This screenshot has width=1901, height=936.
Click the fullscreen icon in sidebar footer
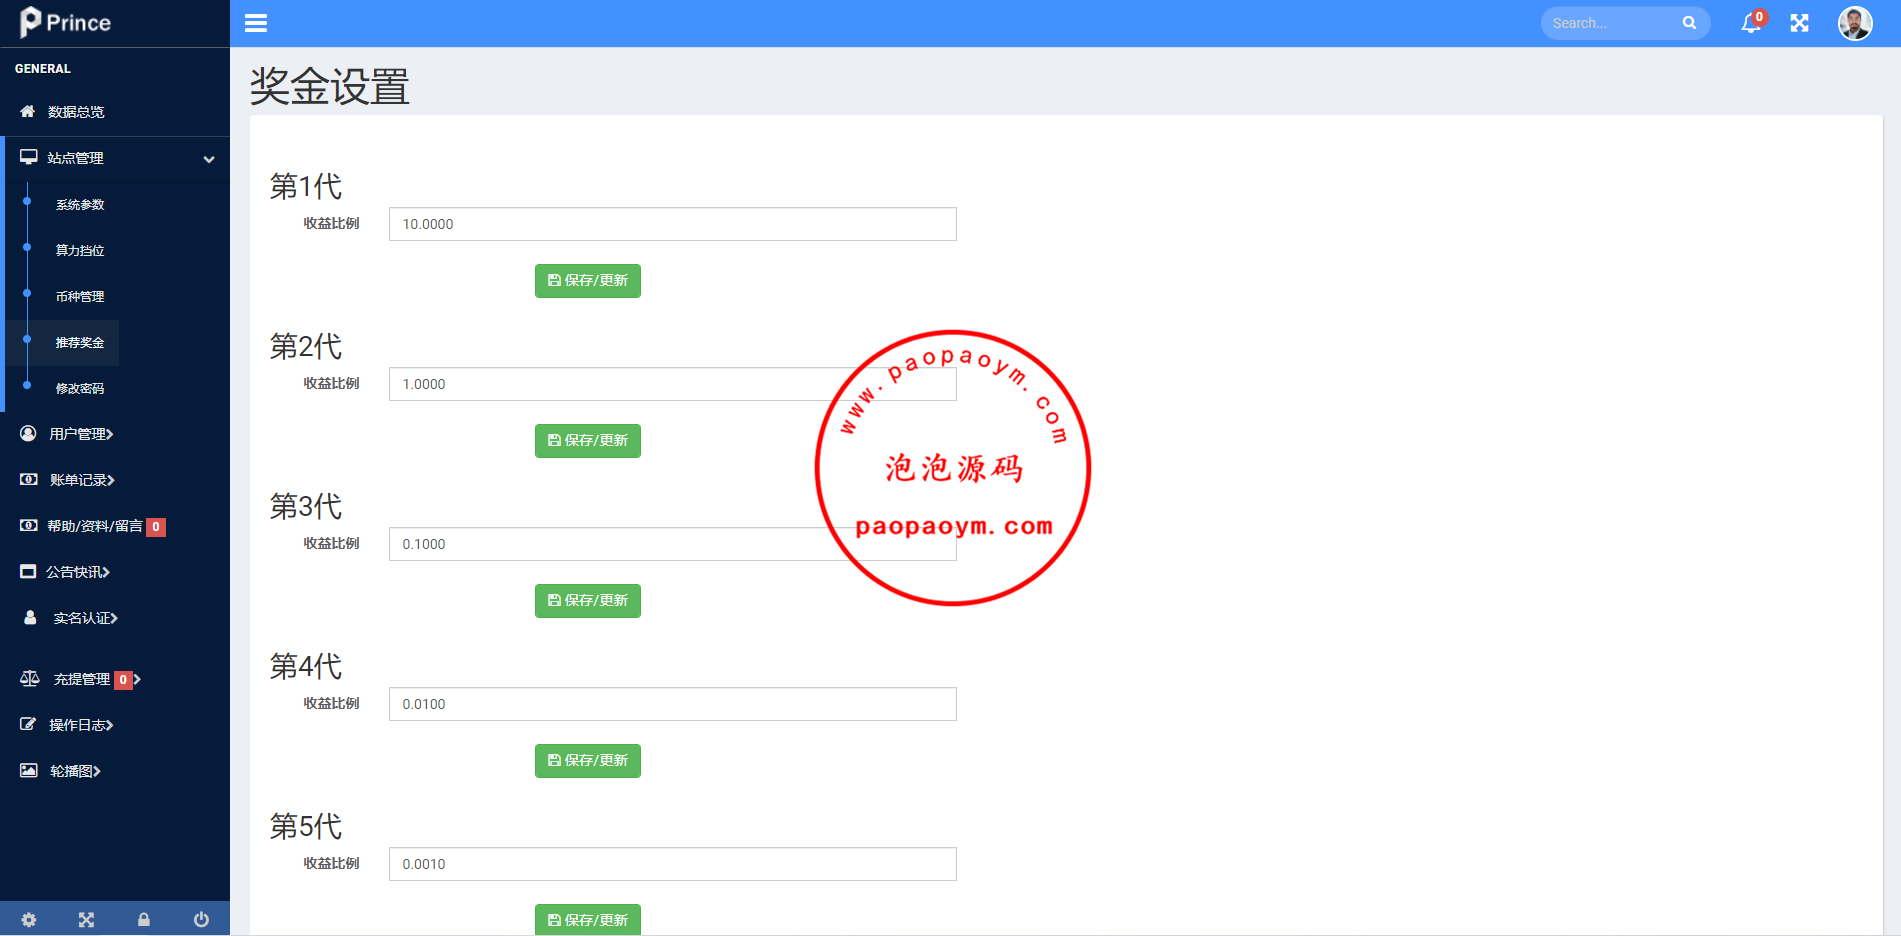pos(86,919)
